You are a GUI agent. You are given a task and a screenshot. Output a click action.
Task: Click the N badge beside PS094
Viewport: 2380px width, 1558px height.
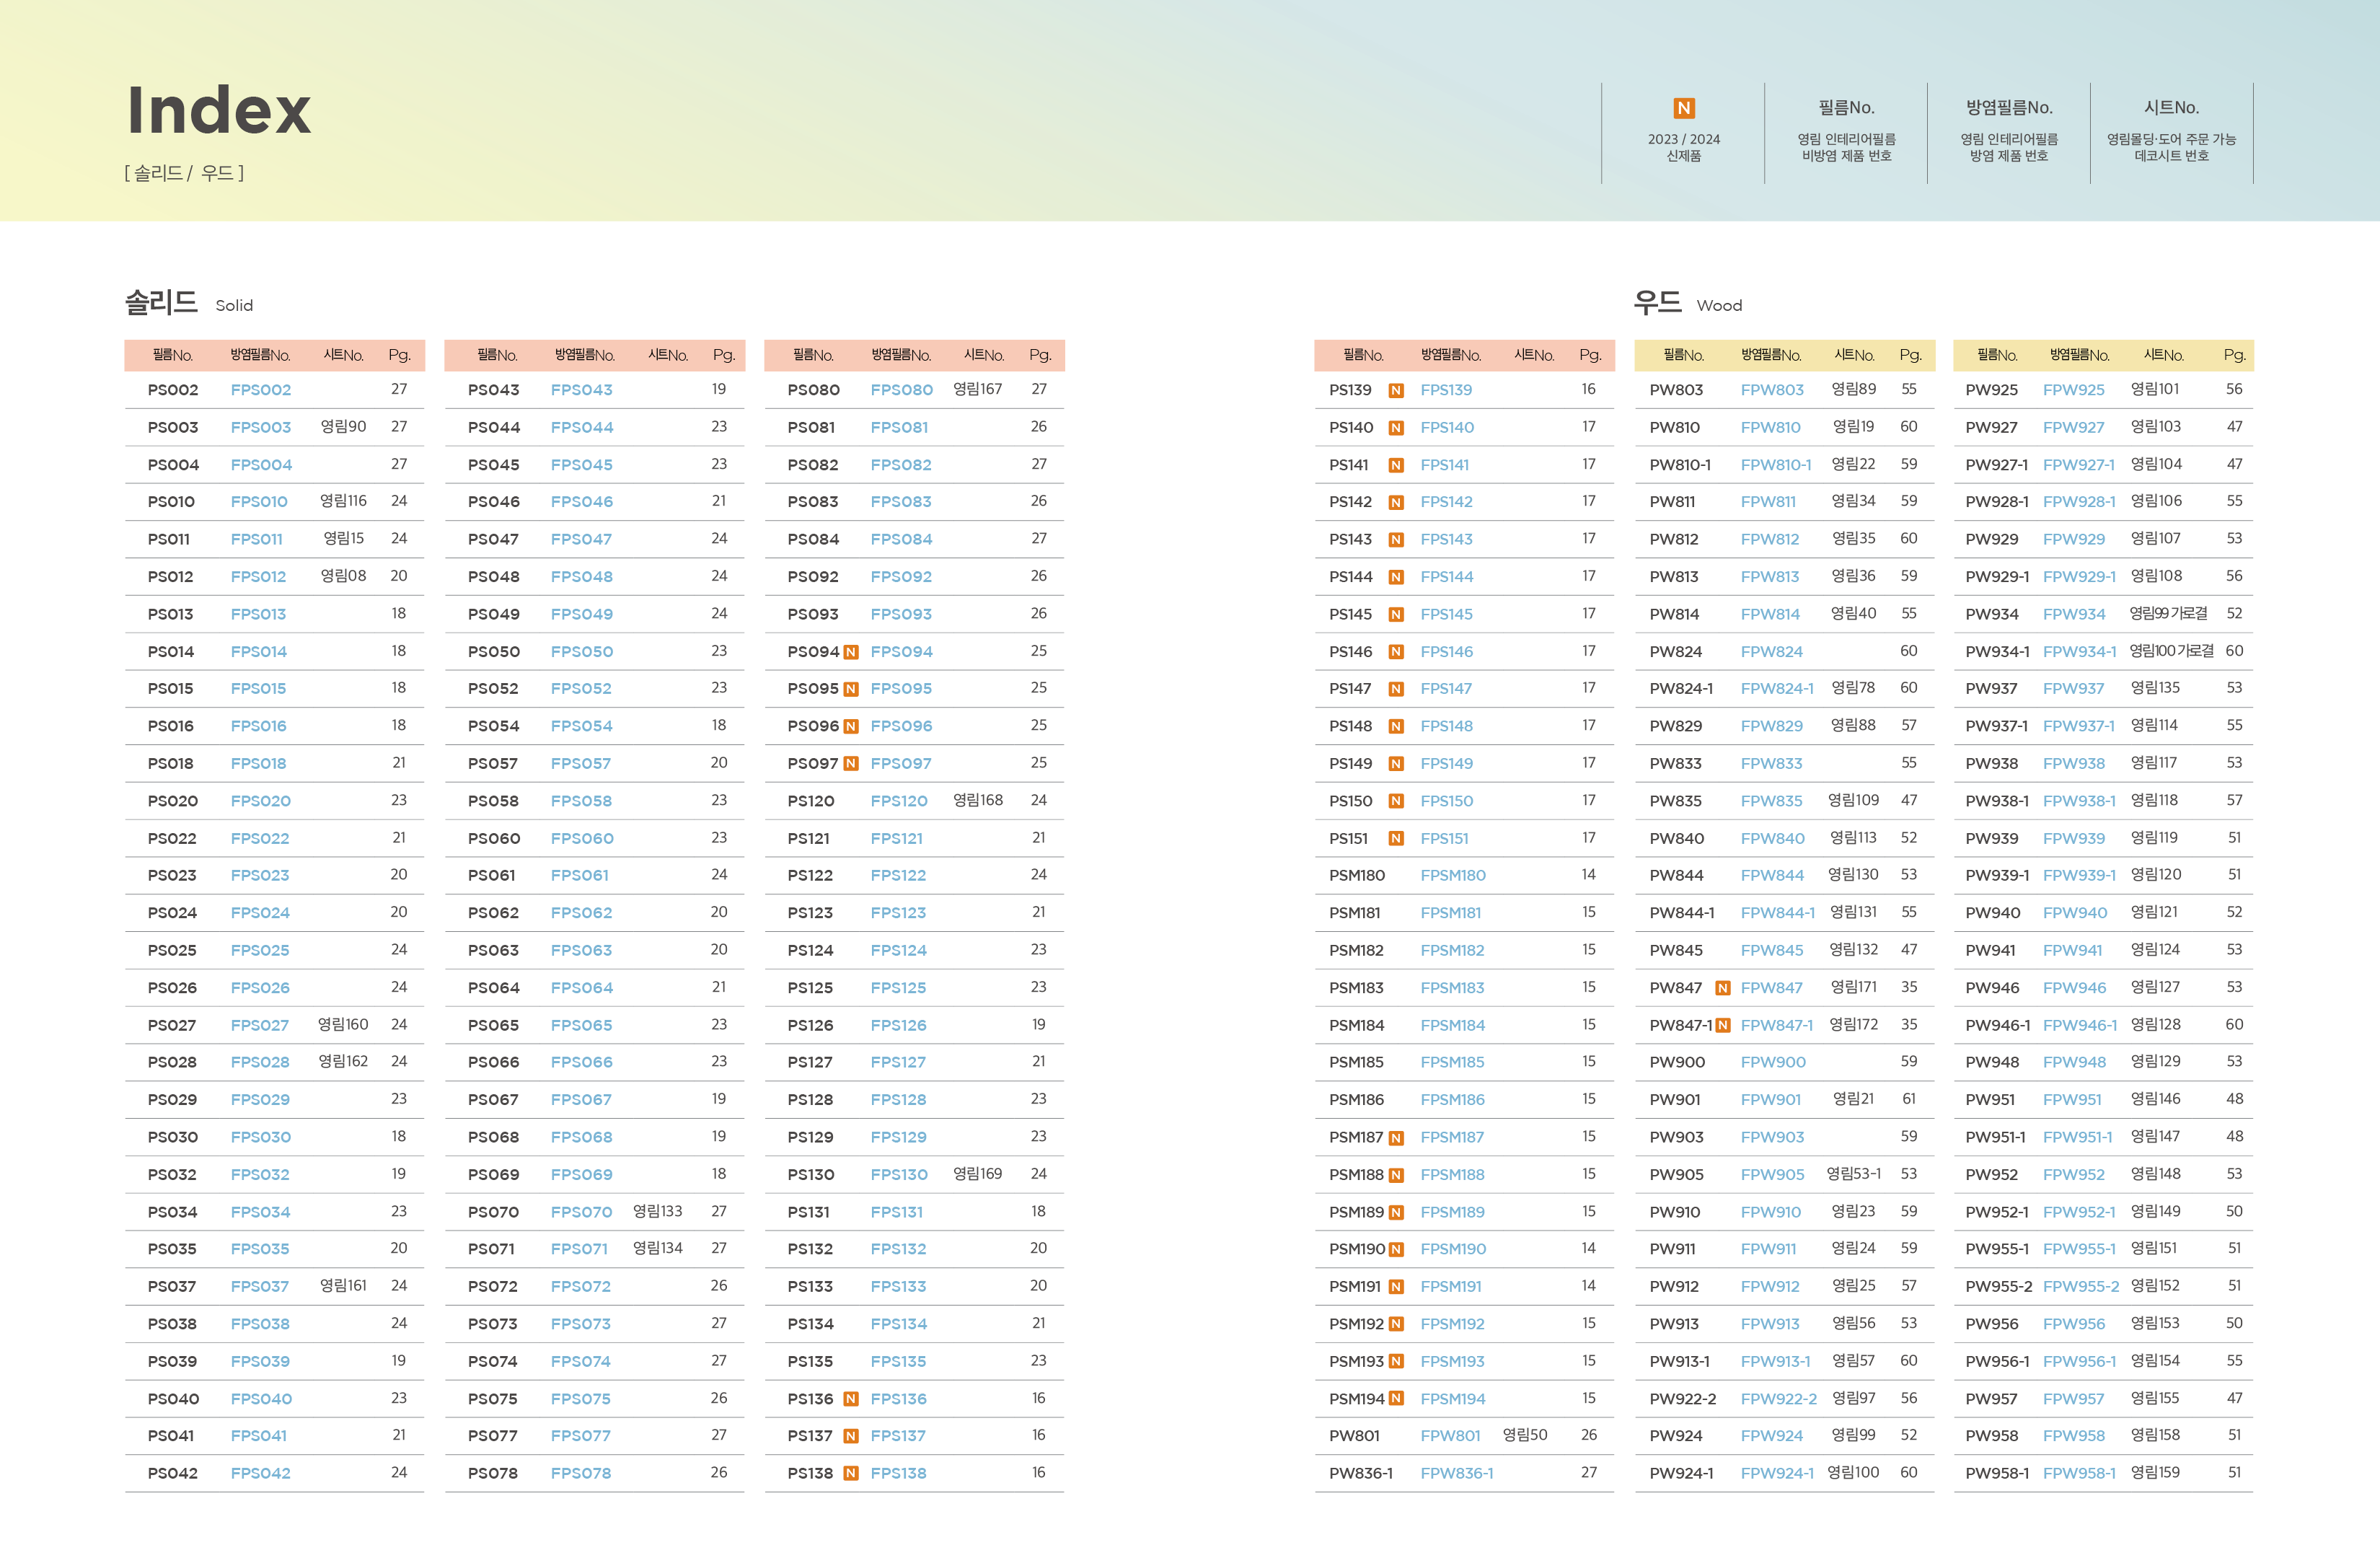[850, 652]
